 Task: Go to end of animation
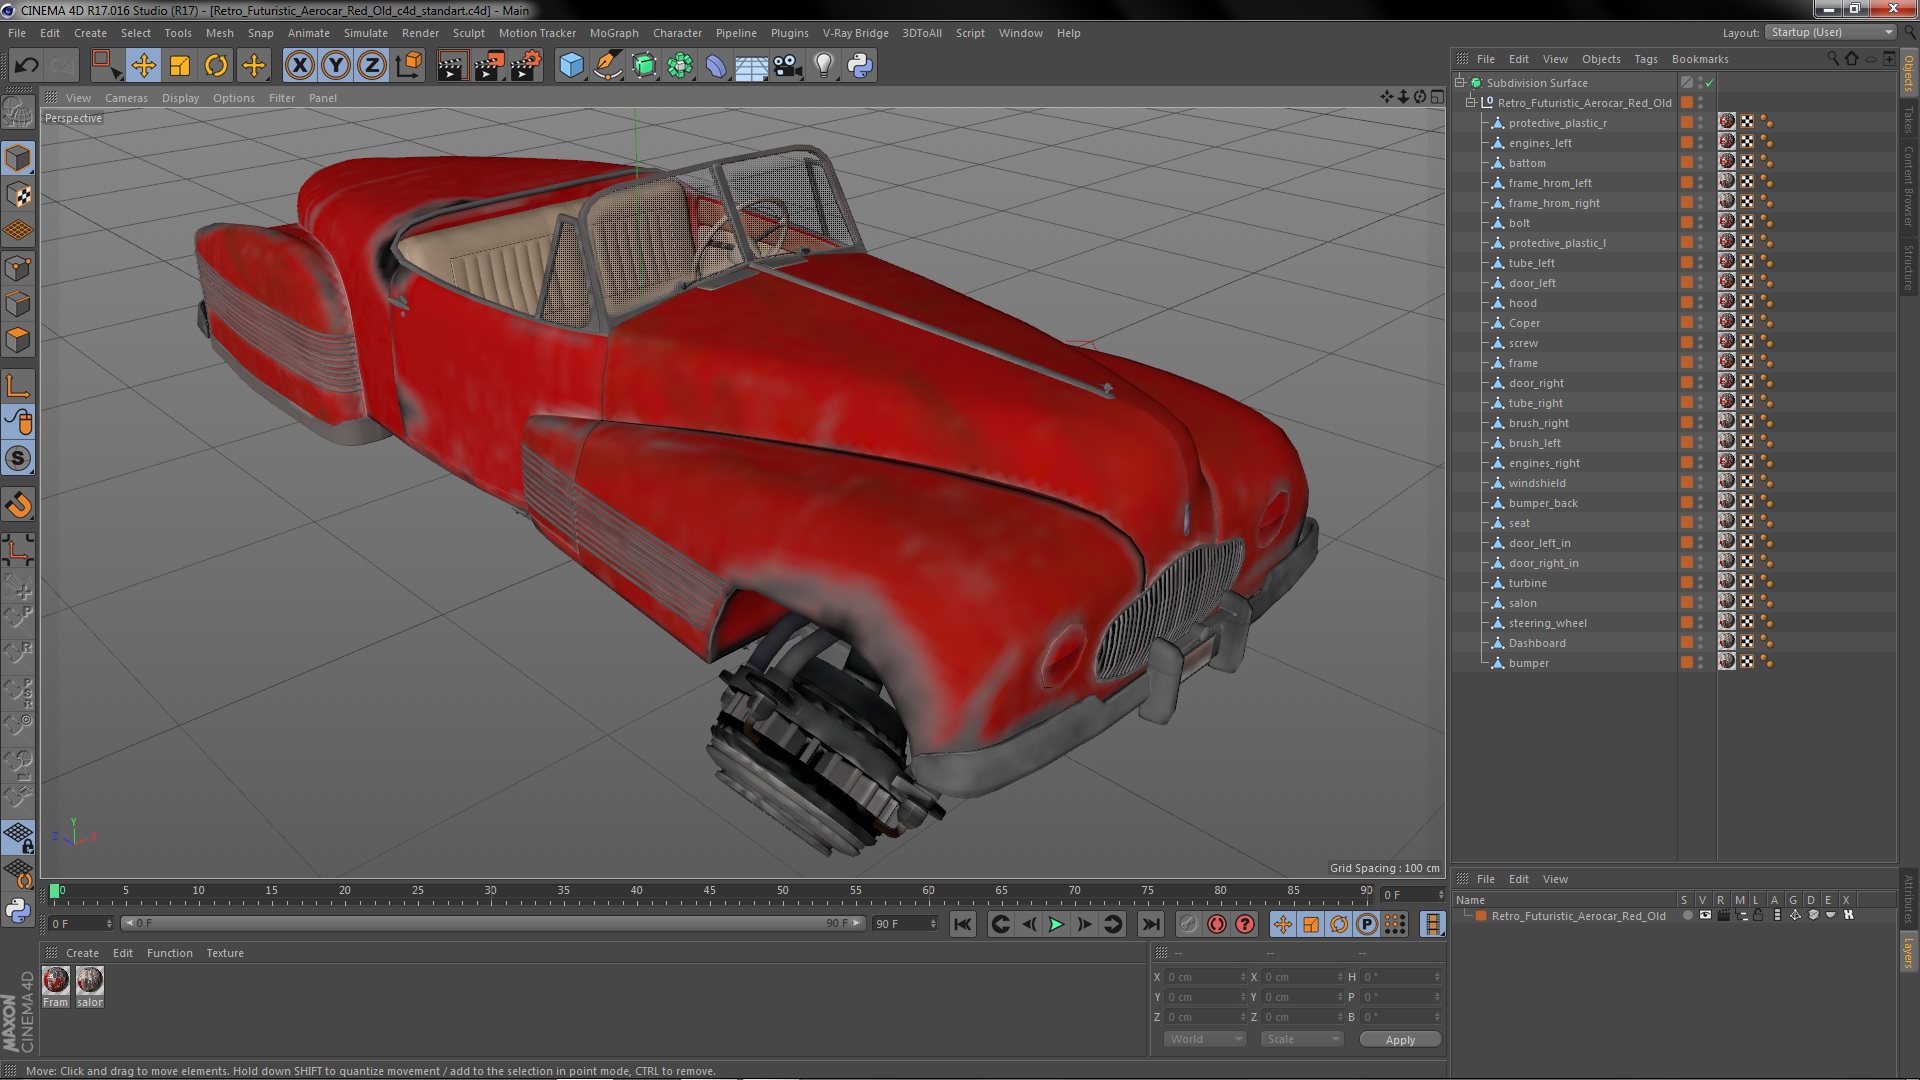point(1150,925)
